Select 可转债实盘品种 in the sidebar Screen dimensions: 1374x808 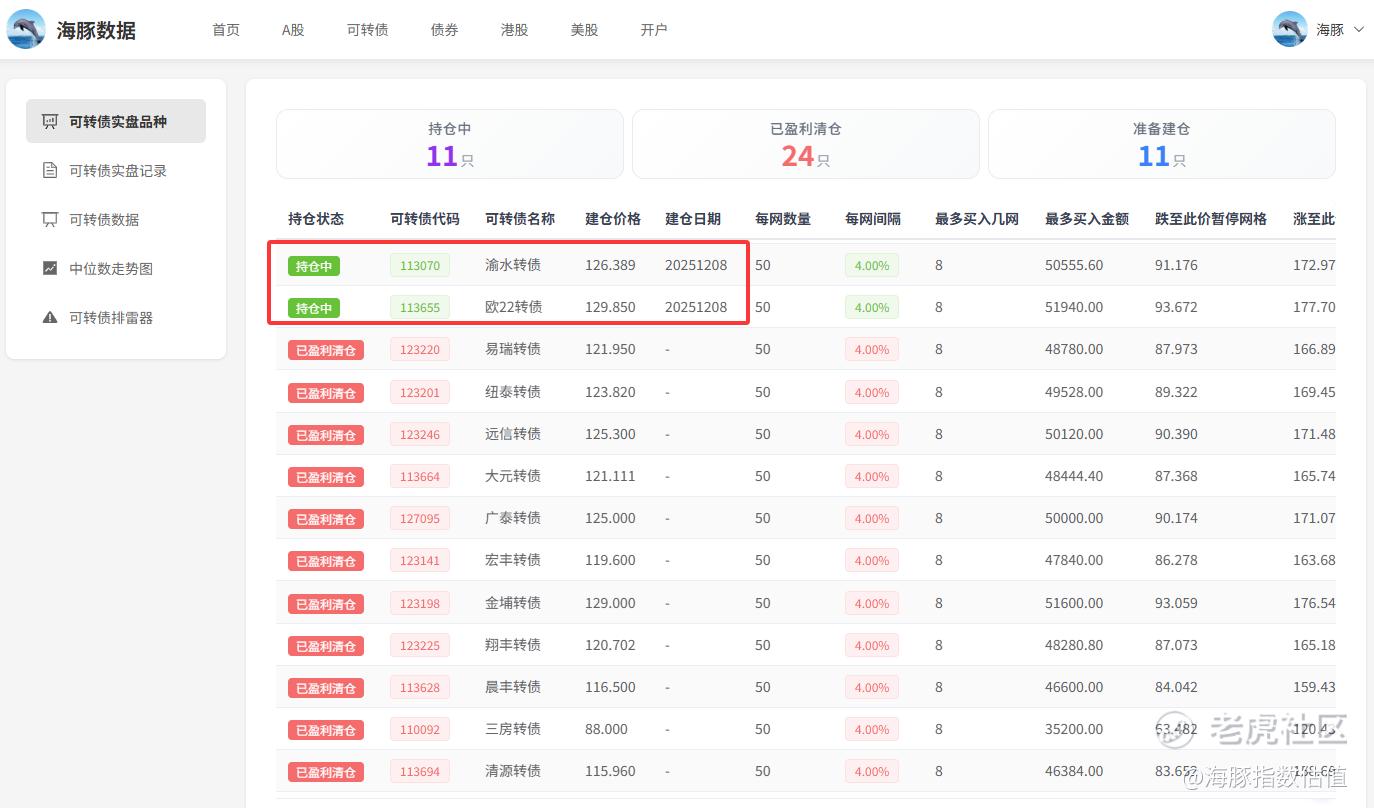[116, 121]
